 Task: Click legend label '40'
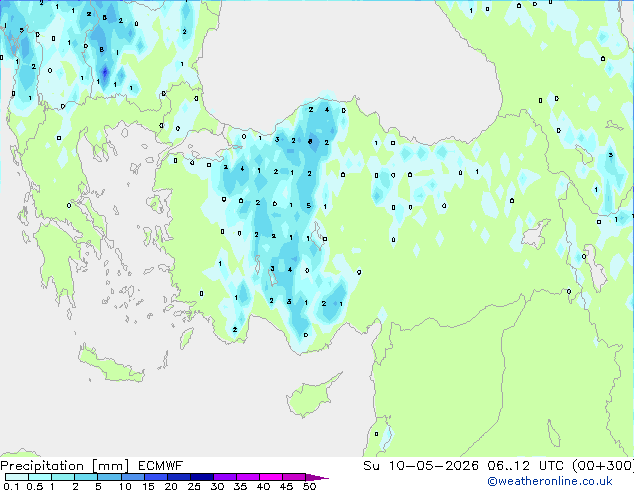[263, 486]
